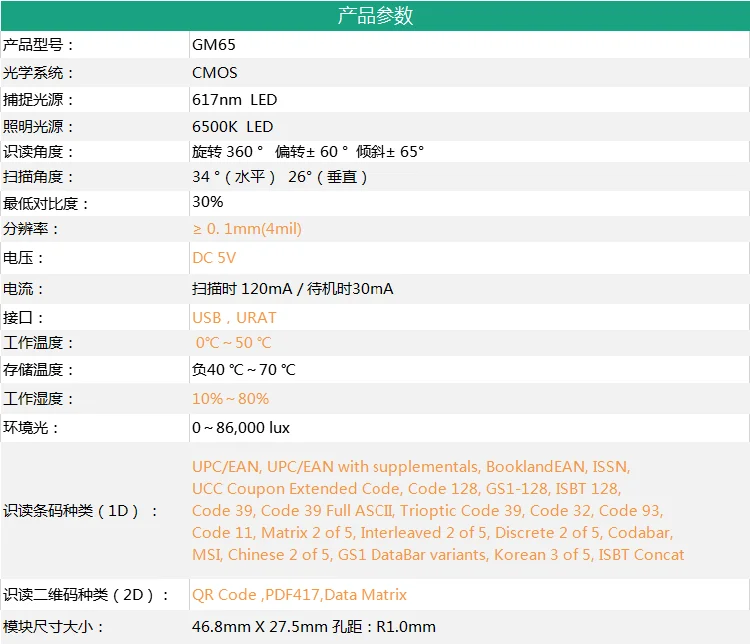
Task: Click the 10%~80% humidity value
Action: pos(230,399)
